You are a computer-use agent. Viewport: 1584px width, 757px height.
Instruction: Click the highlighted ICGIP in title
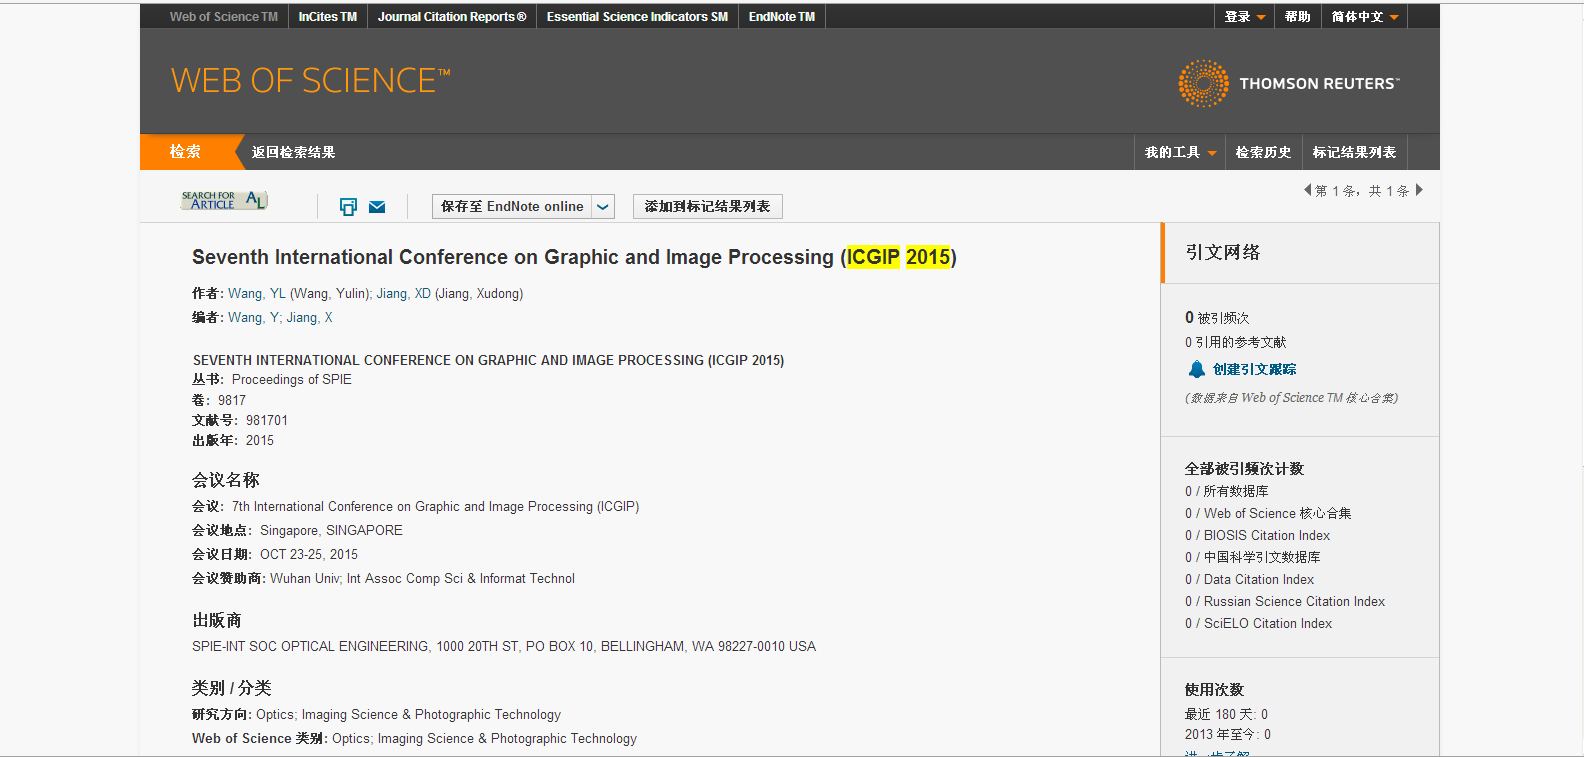coord(874,257)
